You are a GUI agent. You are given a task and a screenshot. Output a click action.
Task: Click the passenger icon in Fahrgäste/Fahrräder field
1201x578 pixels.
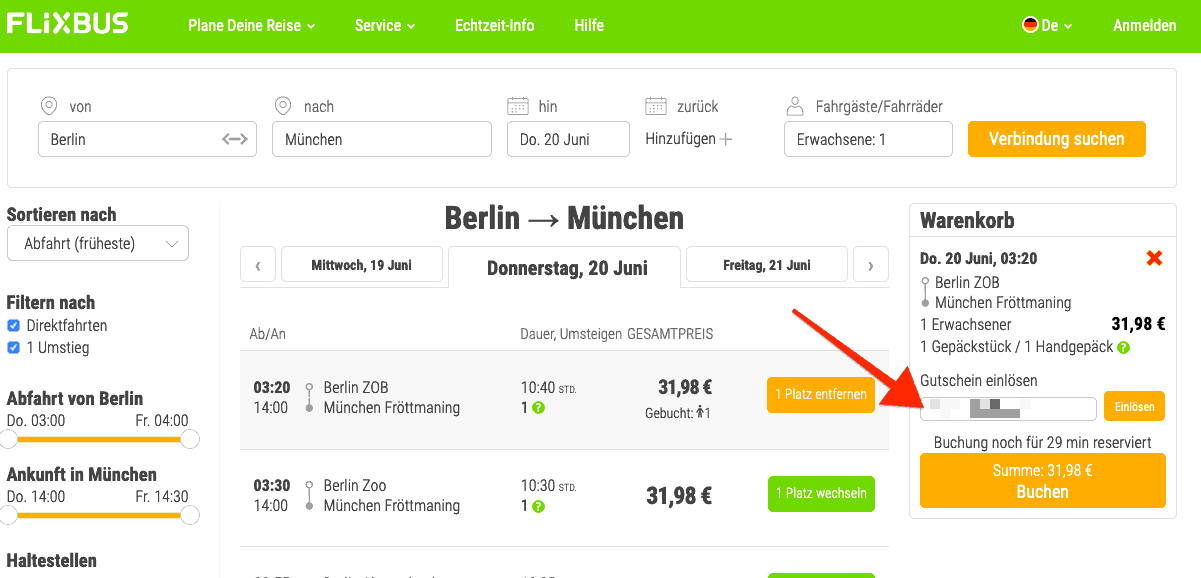(795, 105)
